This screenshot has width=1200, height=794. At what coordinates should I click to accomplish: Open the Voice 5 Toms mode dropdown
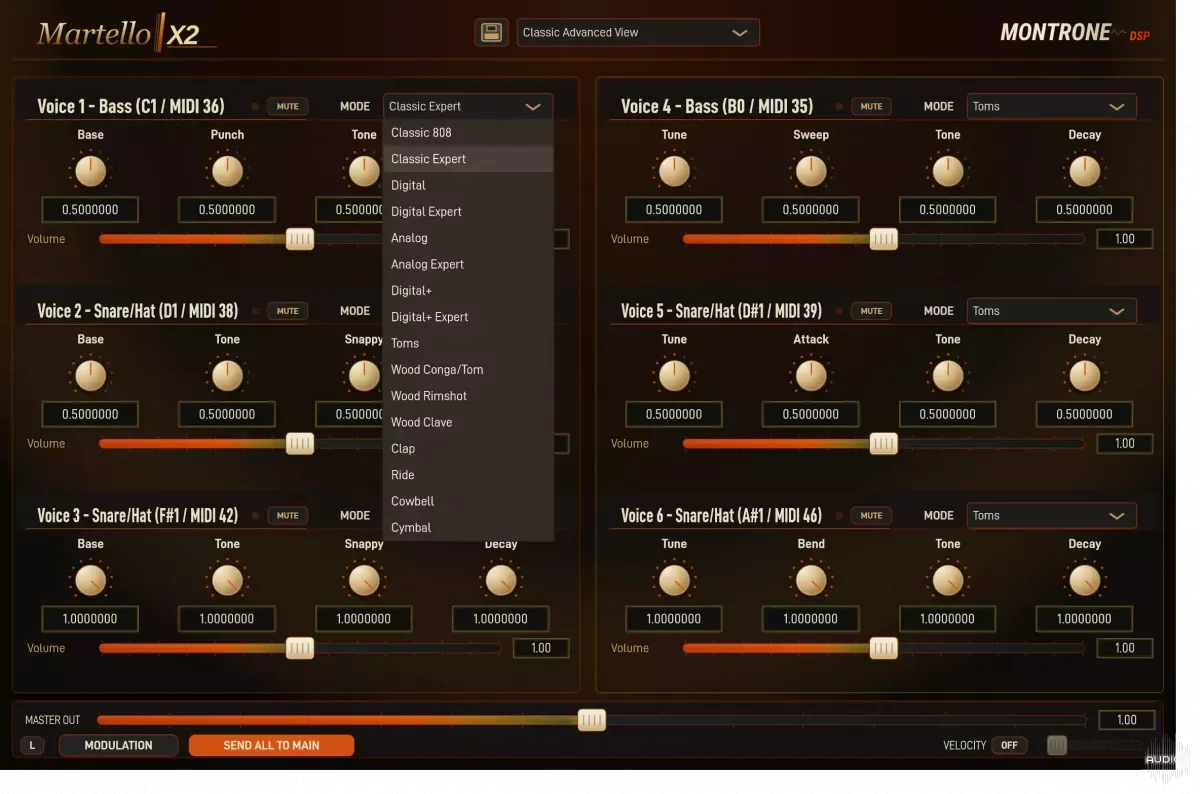(1052, 311)
